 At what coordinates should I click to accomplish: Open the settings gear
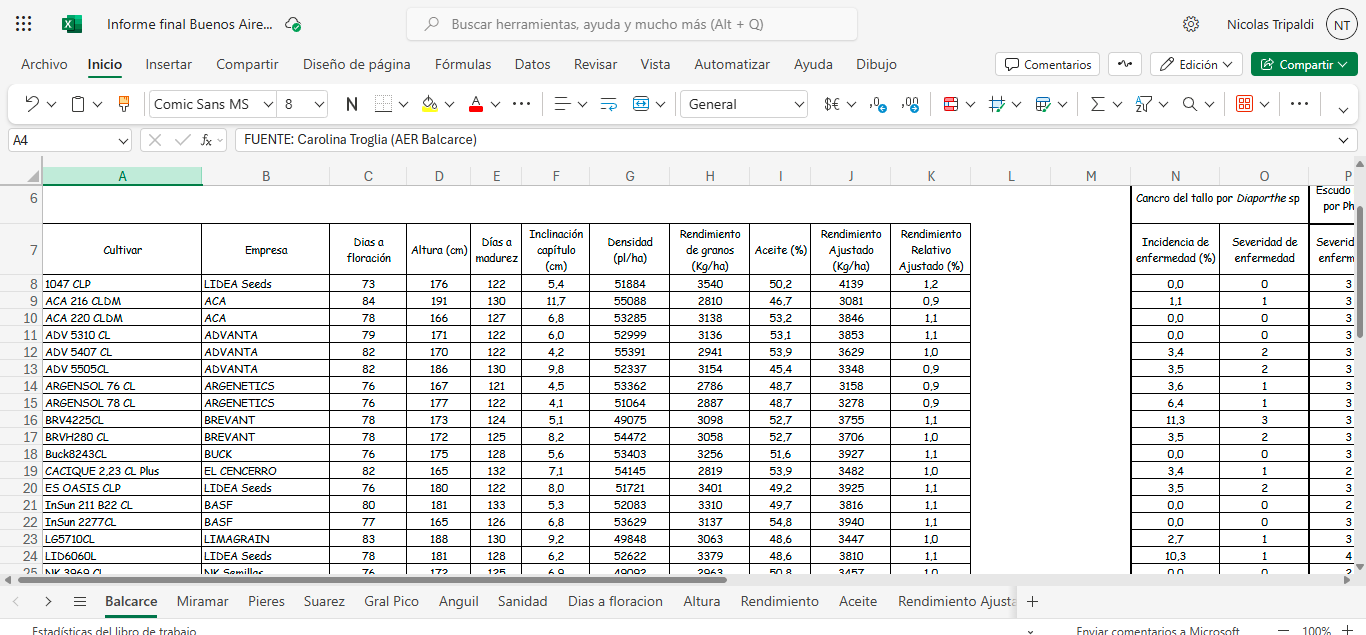coord(1191,24)
